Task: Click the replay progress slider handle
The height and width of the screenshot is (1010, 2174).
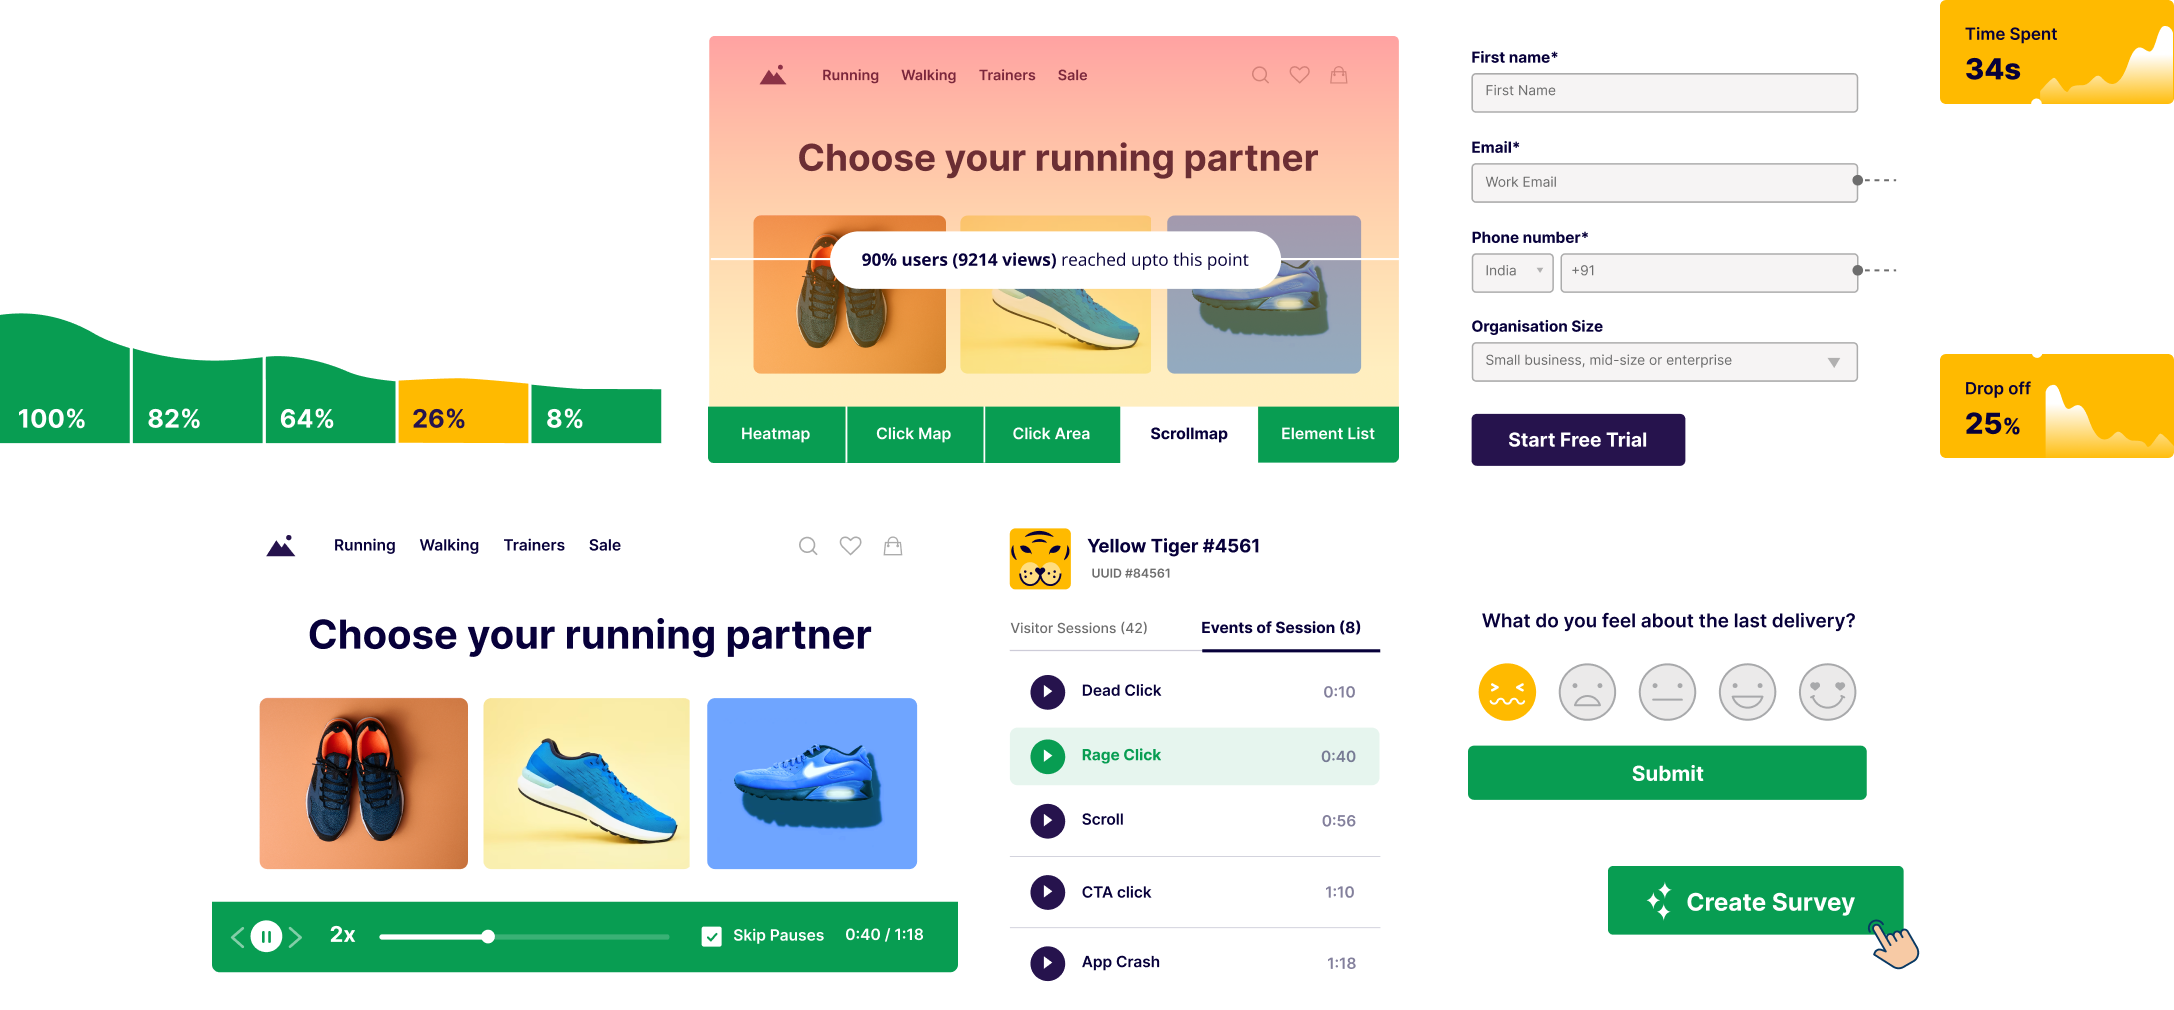Action: (x=488, y=937)
